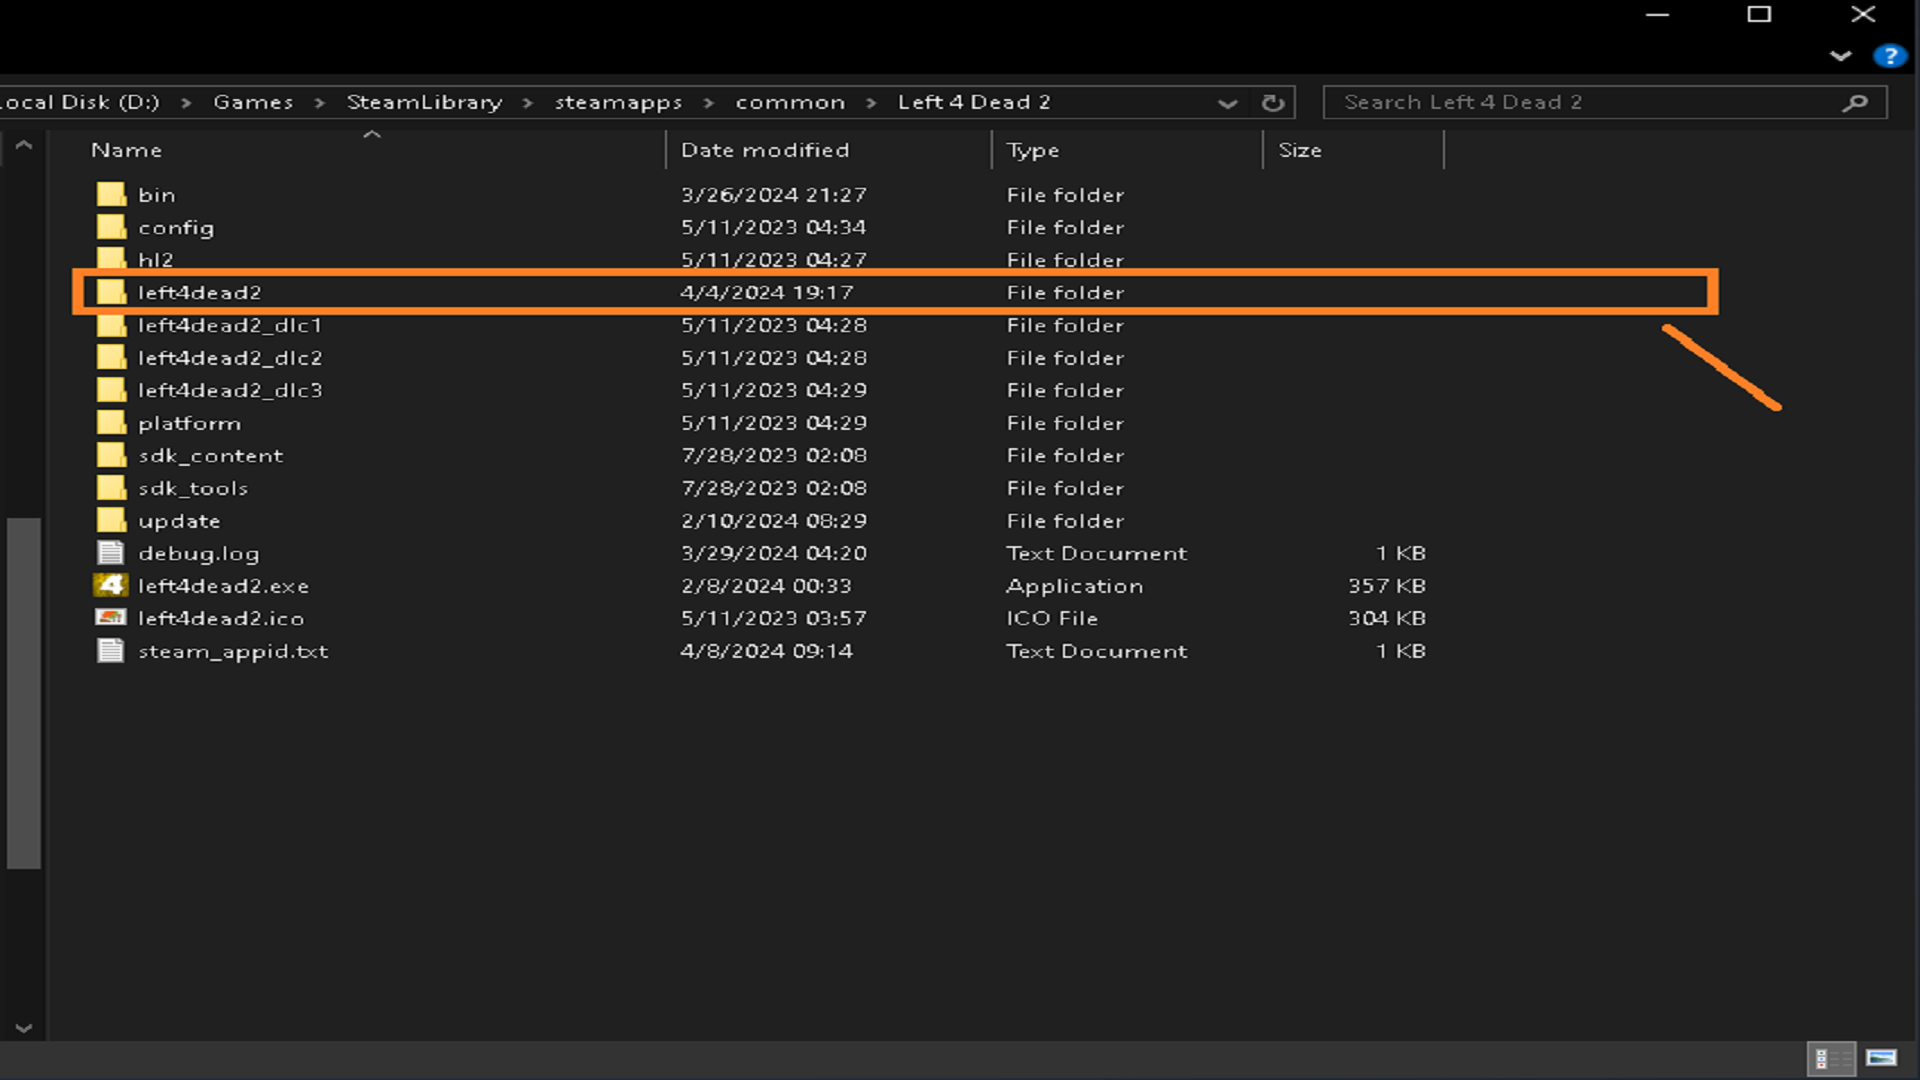This screenshot has width=1920, height=1080.
Task: Sort by the Date modified column
Action: (765, 150)
